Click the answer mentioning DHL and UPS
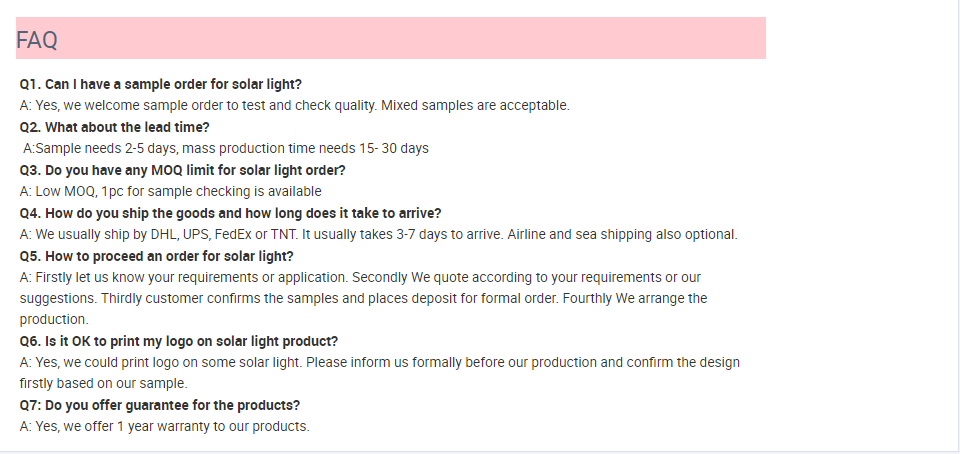The height and width of the screenshot is (454, 960). click(x=378, y=234)
